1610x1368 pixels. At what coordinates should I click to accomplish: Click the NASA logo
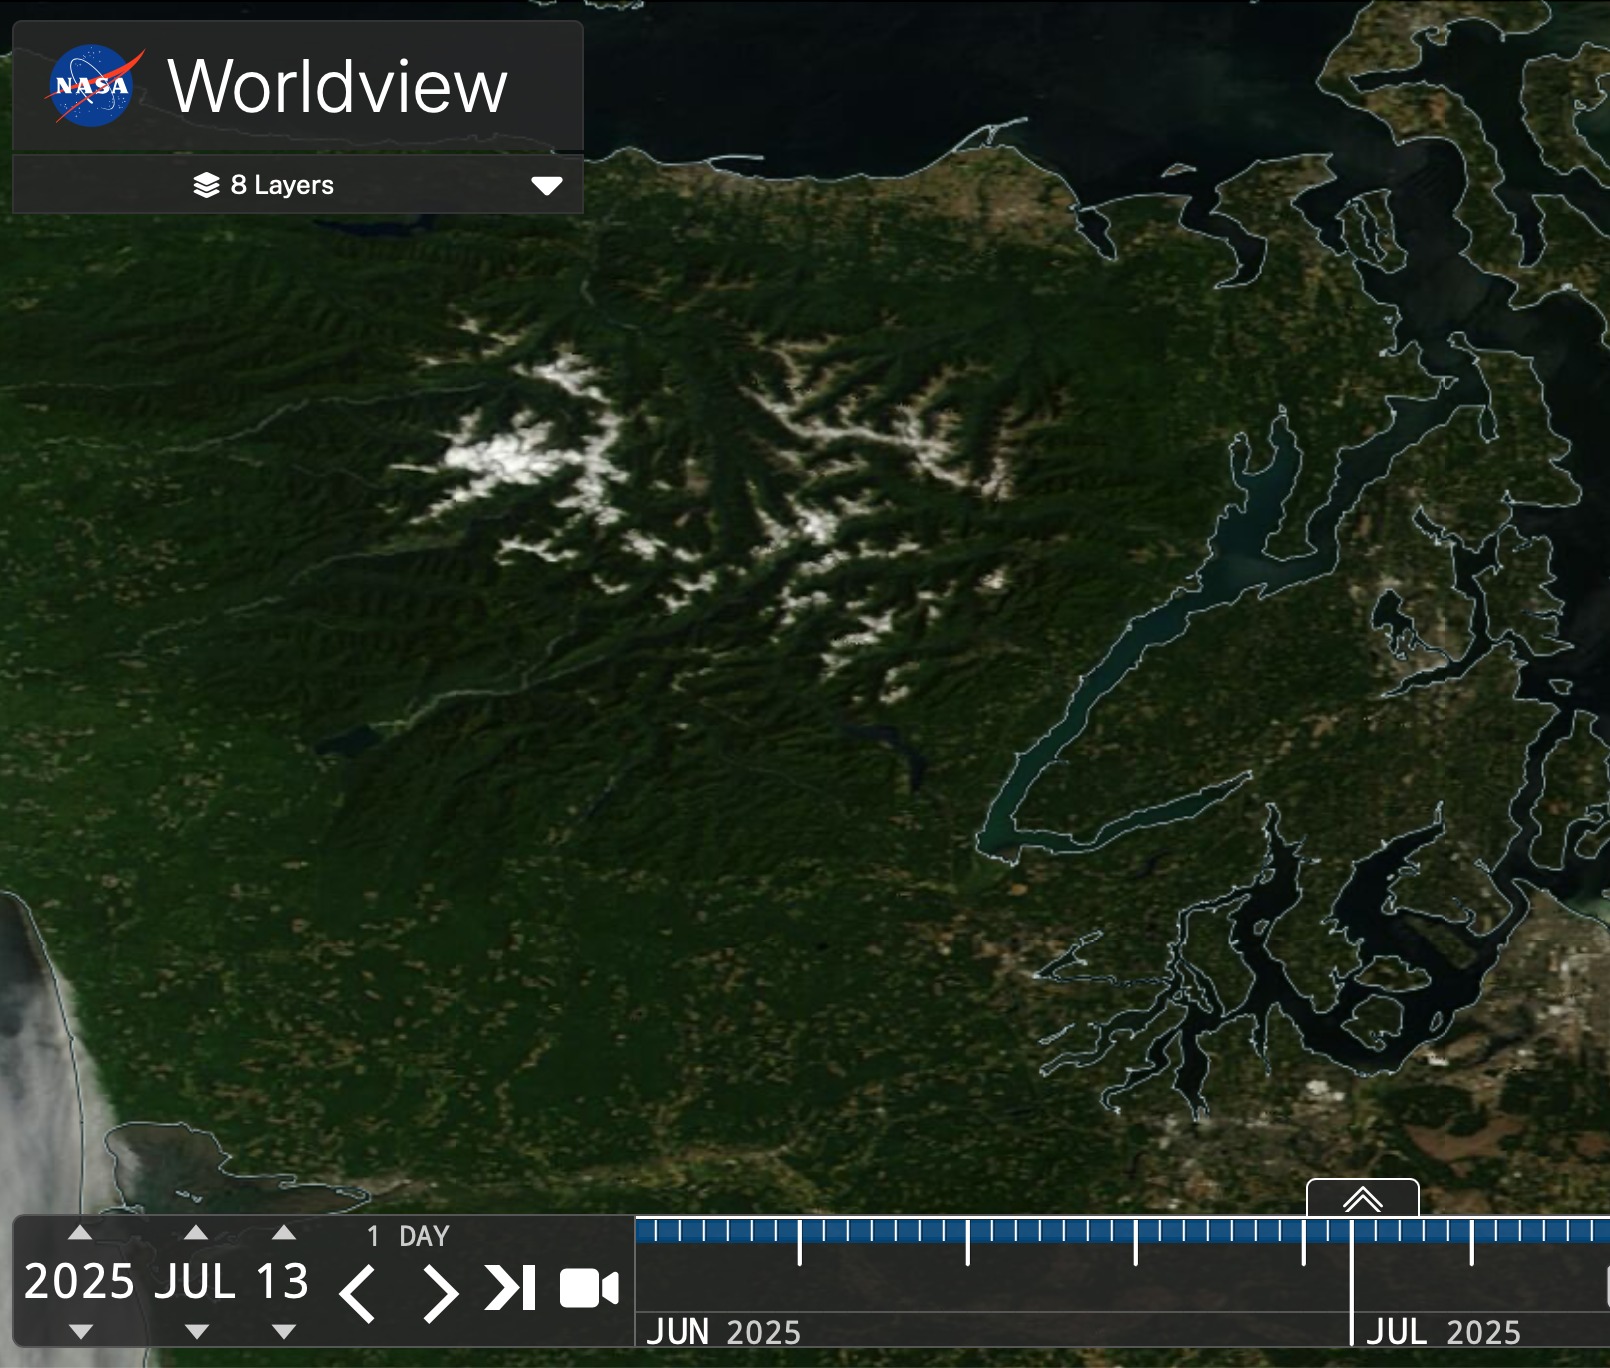[x=92, y=86]
